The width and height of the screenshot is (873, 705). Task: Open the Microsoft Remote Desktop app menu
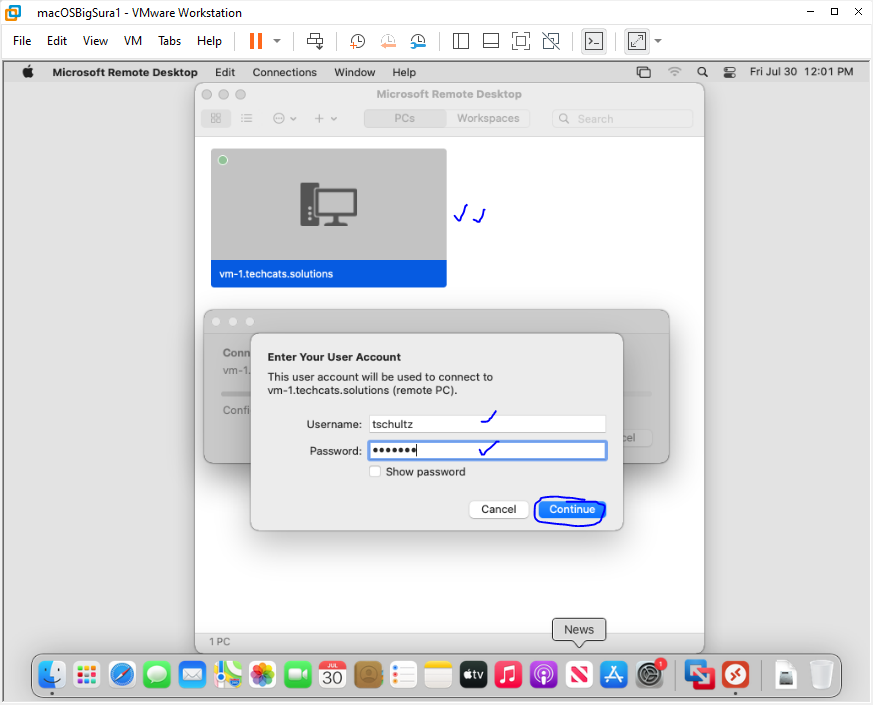click(x=125, y=72)
